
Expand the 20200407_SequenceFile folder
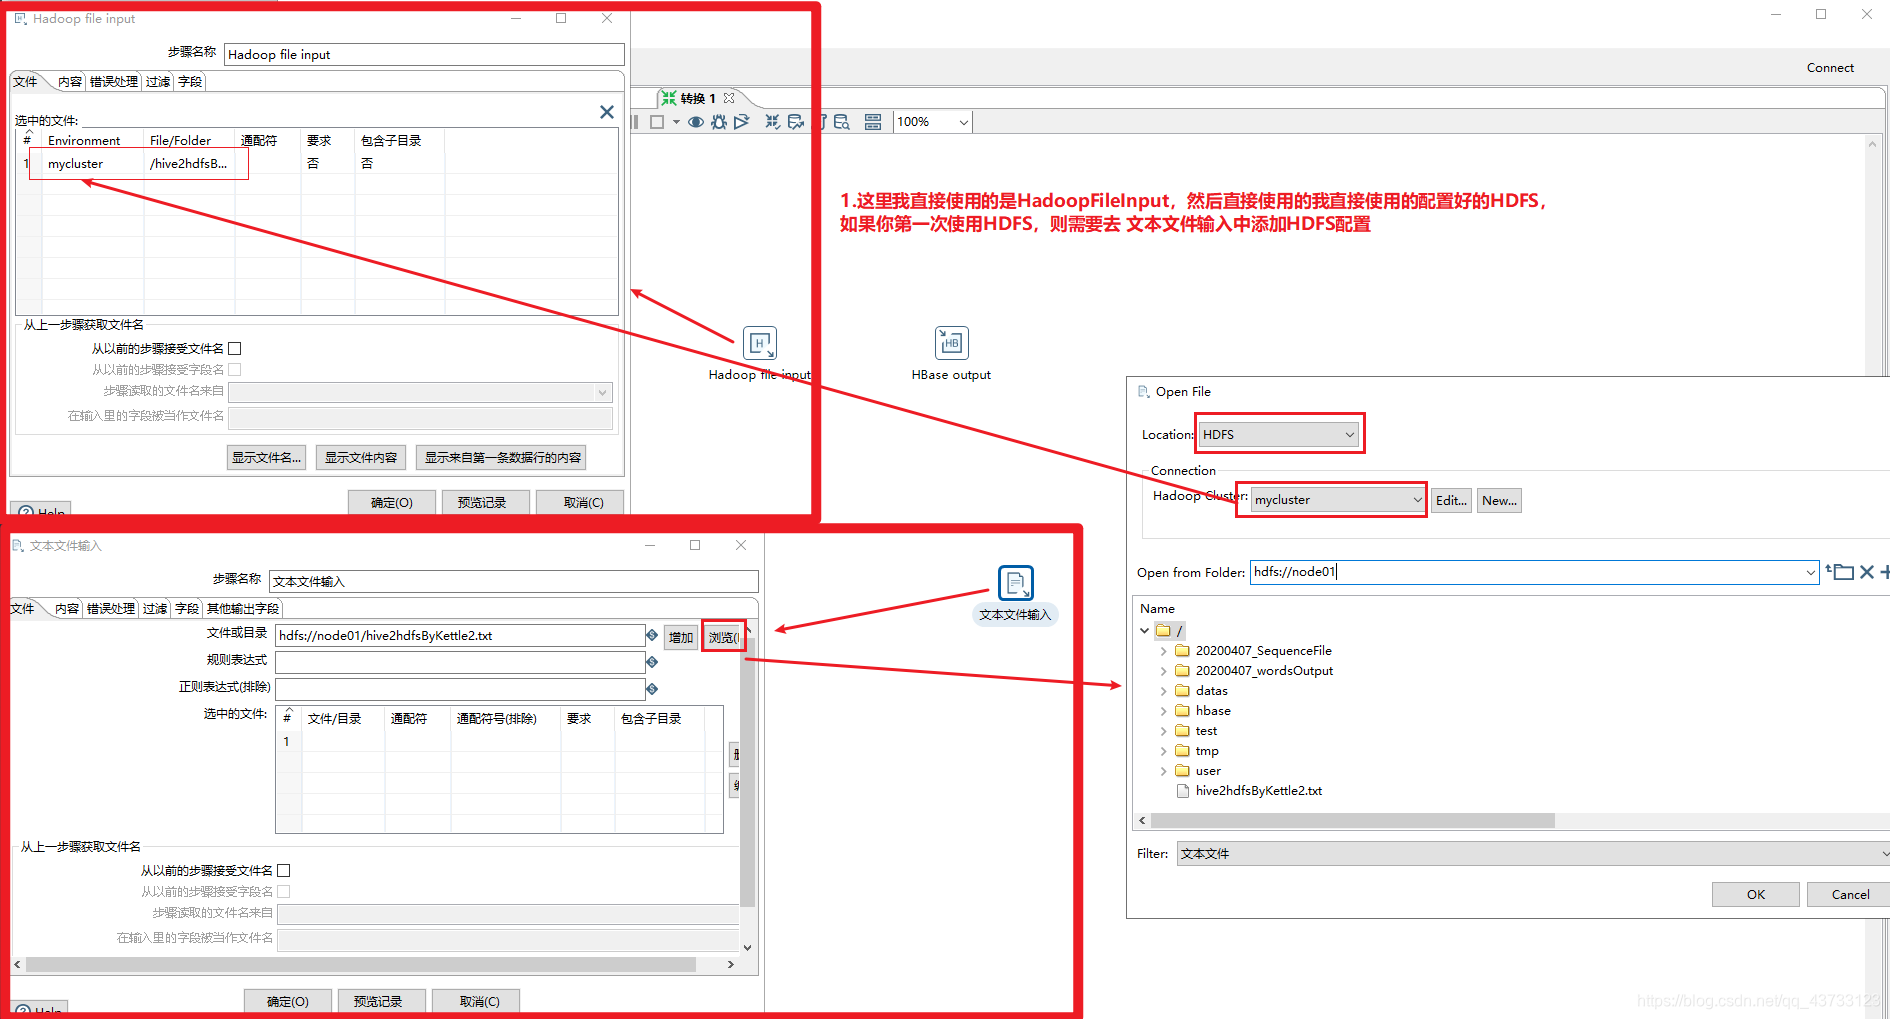coord(1163,651)
